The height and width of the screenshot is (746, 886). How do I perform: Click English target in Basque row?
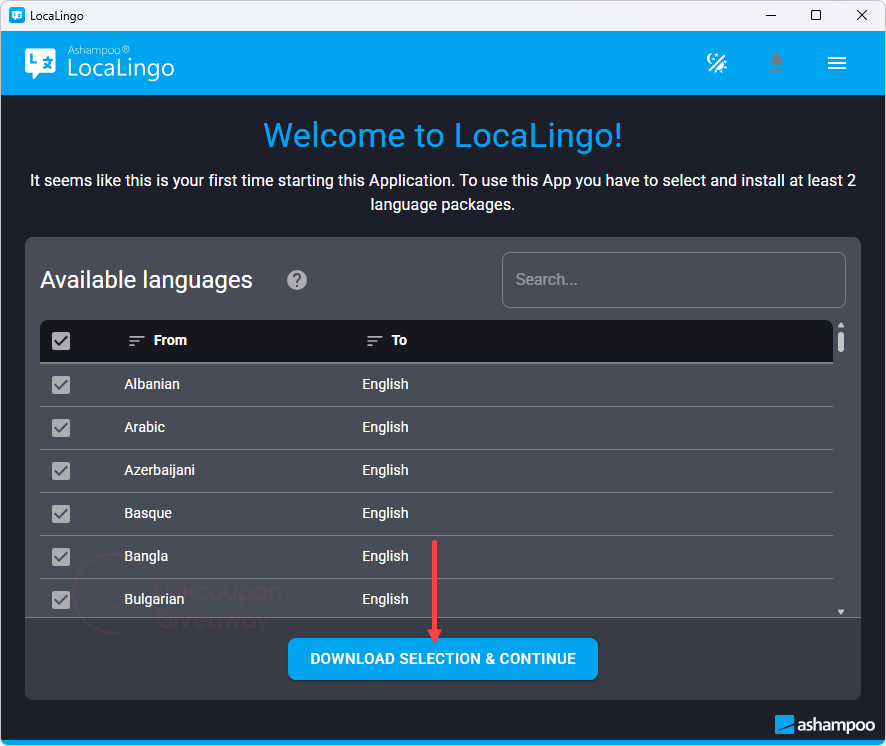[x=385, y=513]
